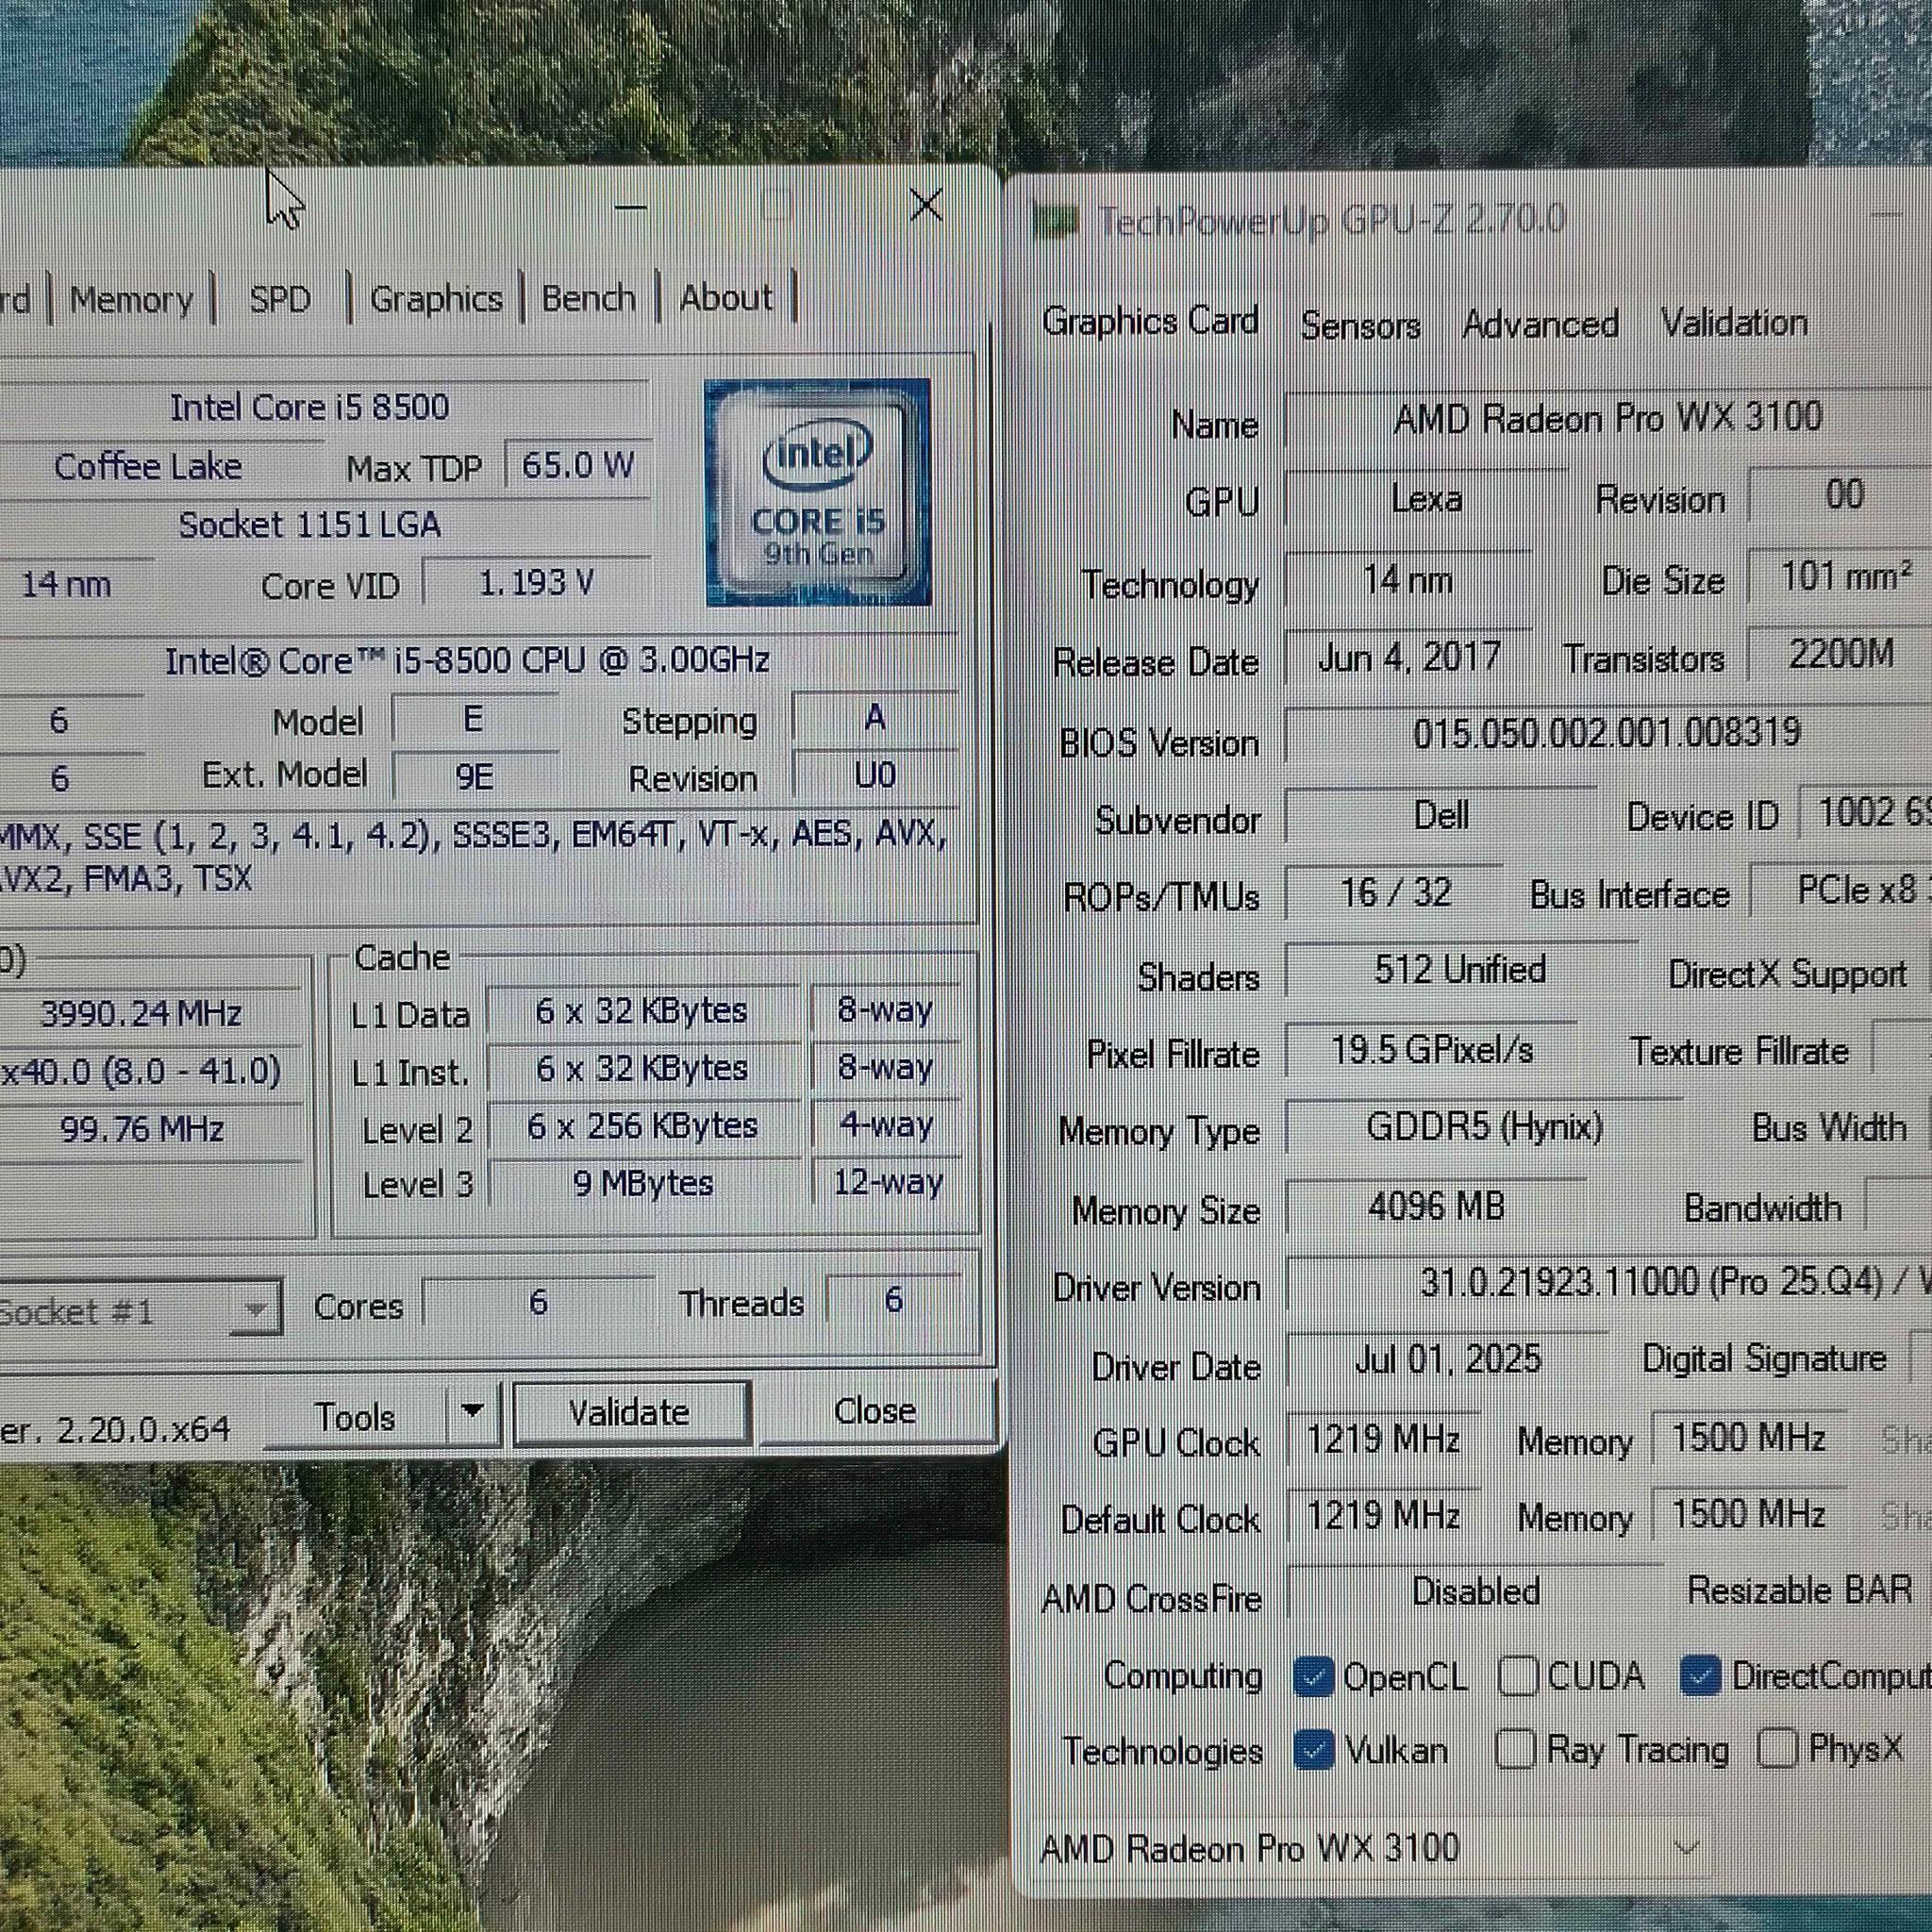Close the CPU-Z window with X
The width and height of the screenshot is (1932, 1932).
pos(926,205)
